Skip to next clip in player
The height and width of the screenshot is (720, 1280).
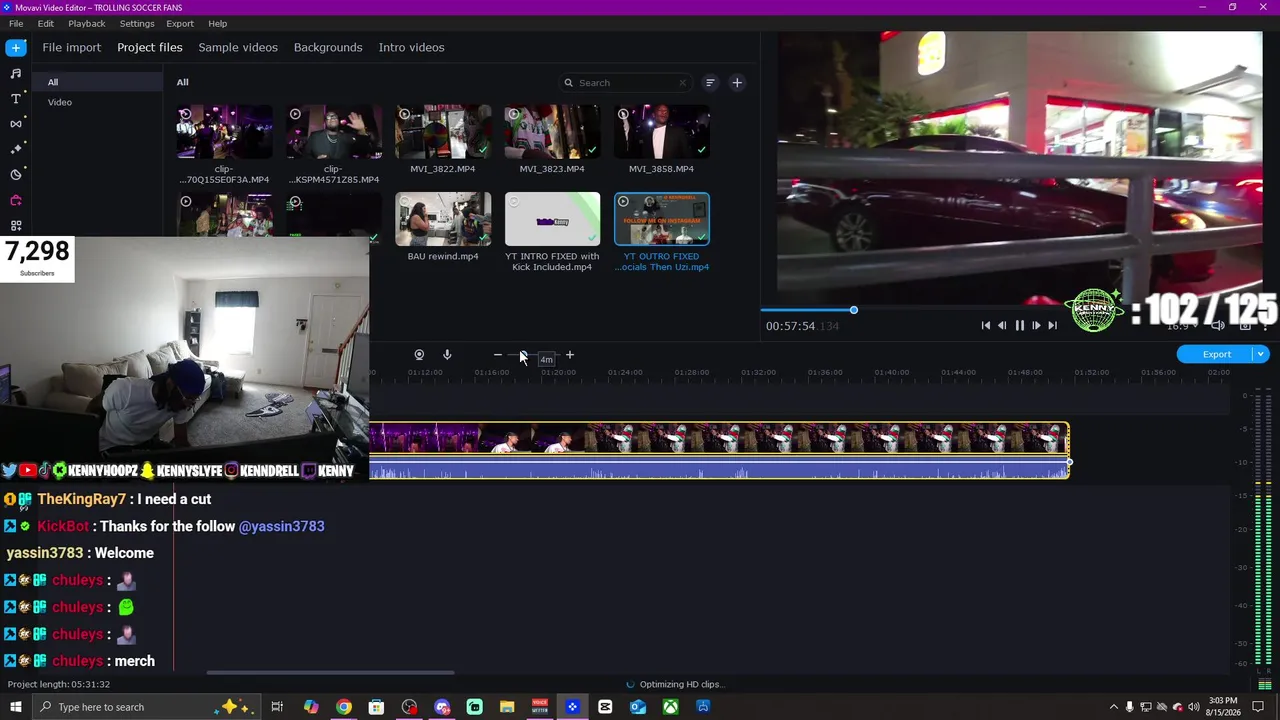1052,325
